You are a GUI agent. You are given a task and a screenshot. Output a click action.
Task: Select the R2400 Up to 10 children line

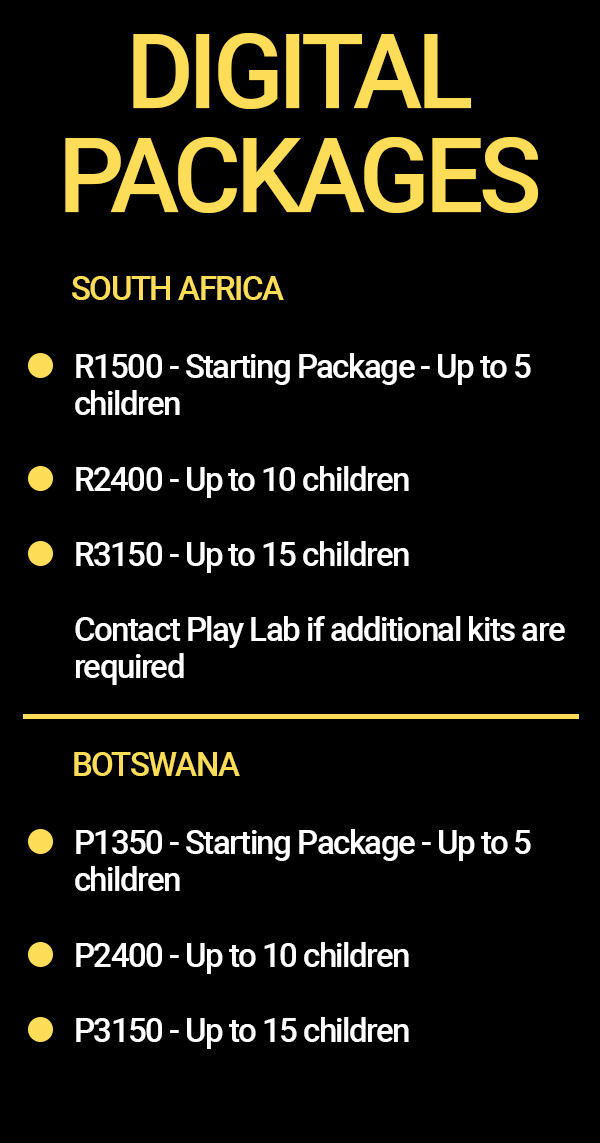242,480
